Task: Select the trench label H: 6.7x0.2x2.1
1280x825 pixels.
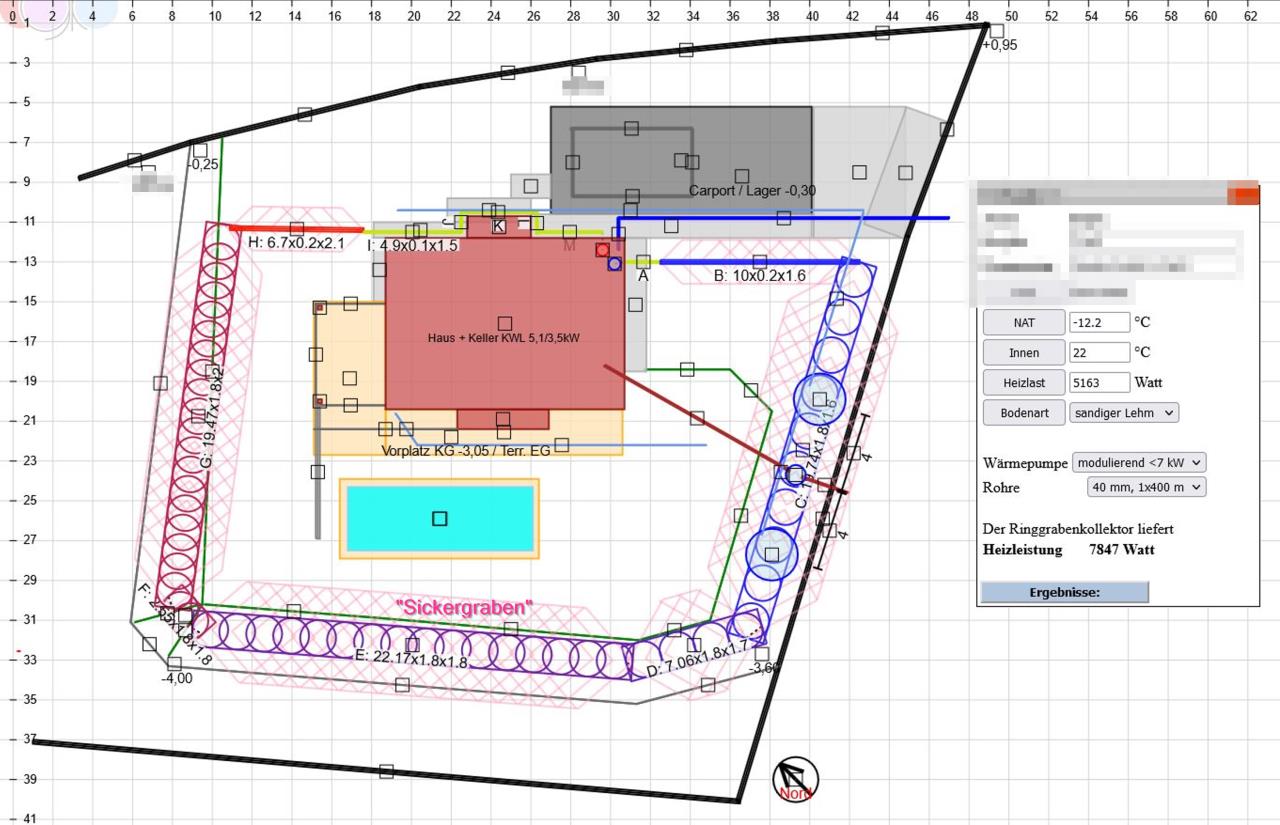Action: [296, 243]
